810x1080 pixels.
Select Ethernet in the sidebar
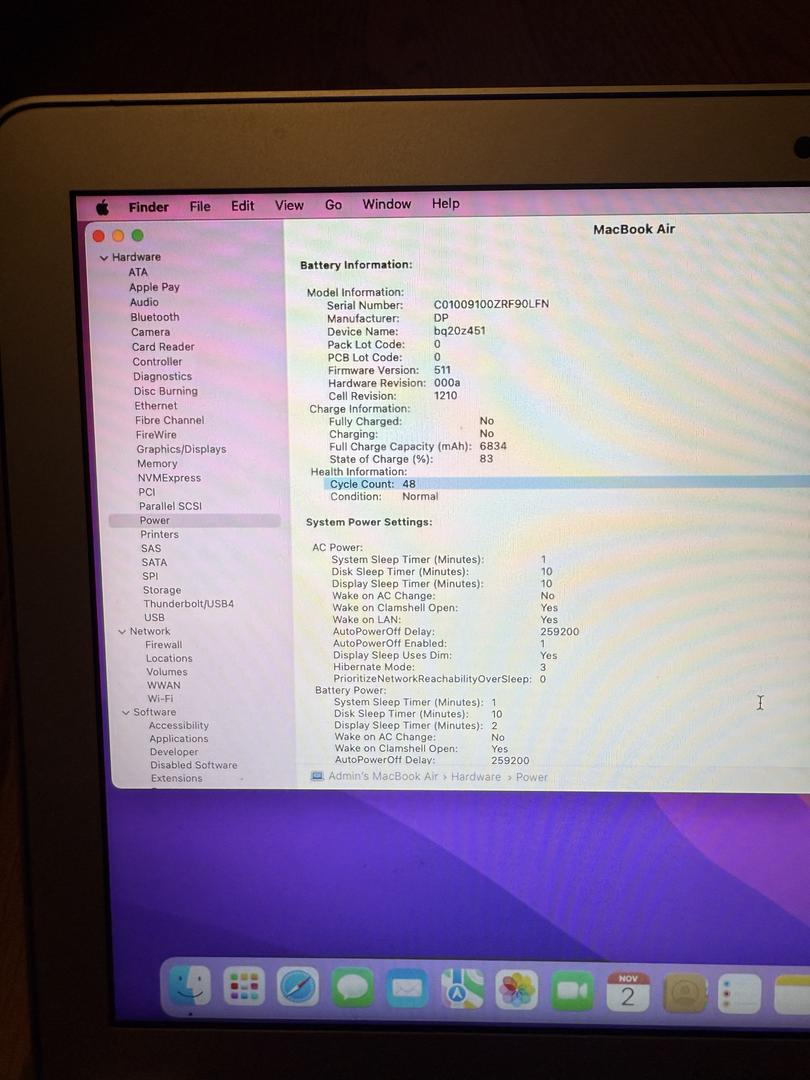pos(156,406)
